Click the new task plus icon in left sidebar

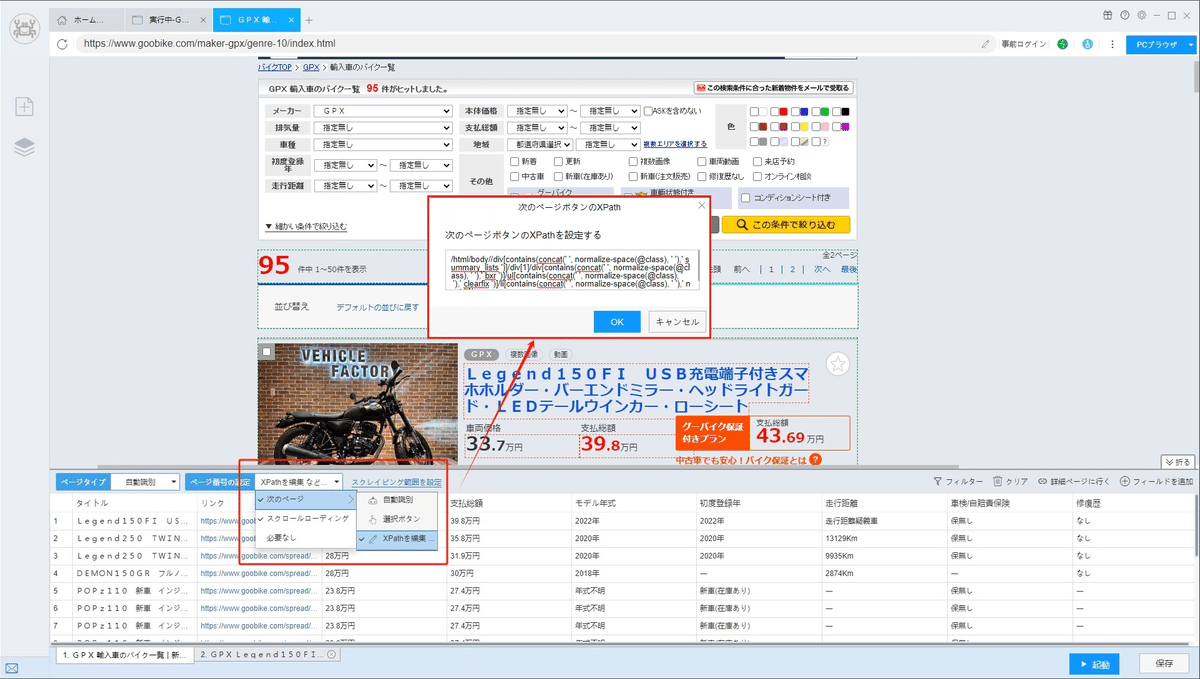pyautogui.click(x=25, y=107)
